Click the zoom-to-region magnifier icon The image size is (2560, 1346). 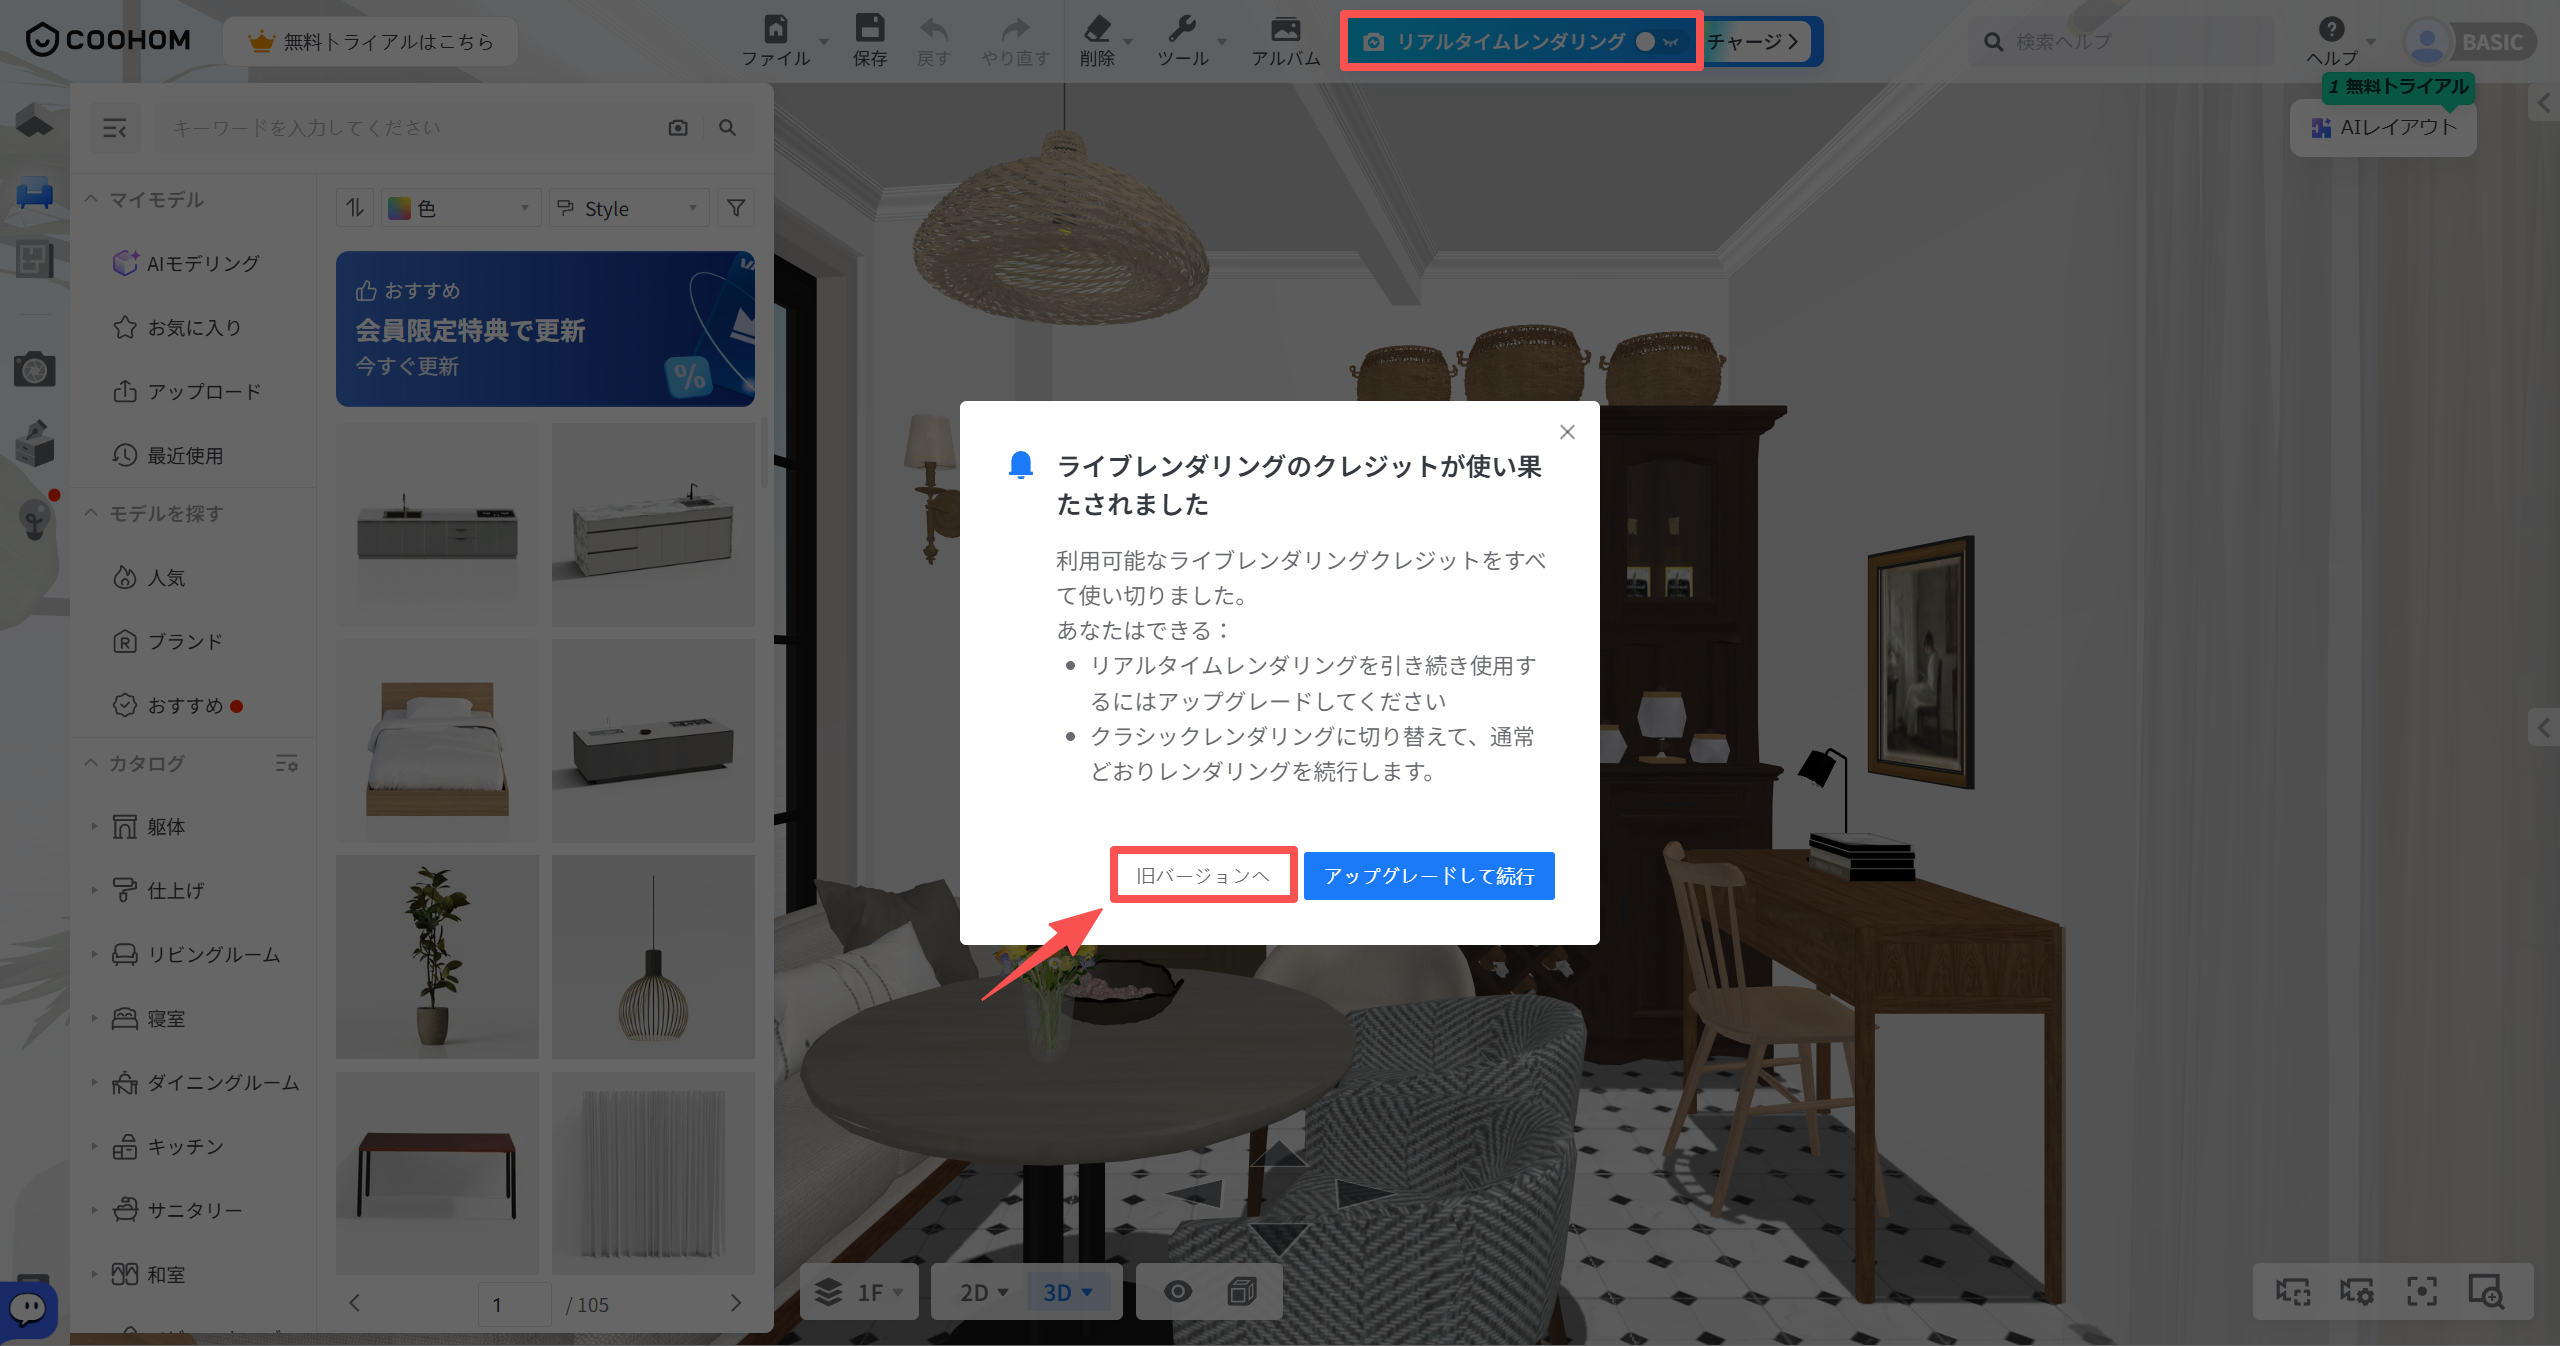pos(2486,1291)
